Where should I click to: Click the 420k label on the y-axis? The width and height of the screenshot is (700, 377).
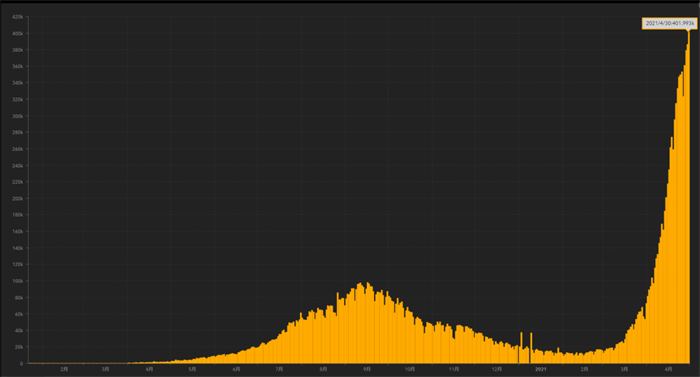click(17, 17)
